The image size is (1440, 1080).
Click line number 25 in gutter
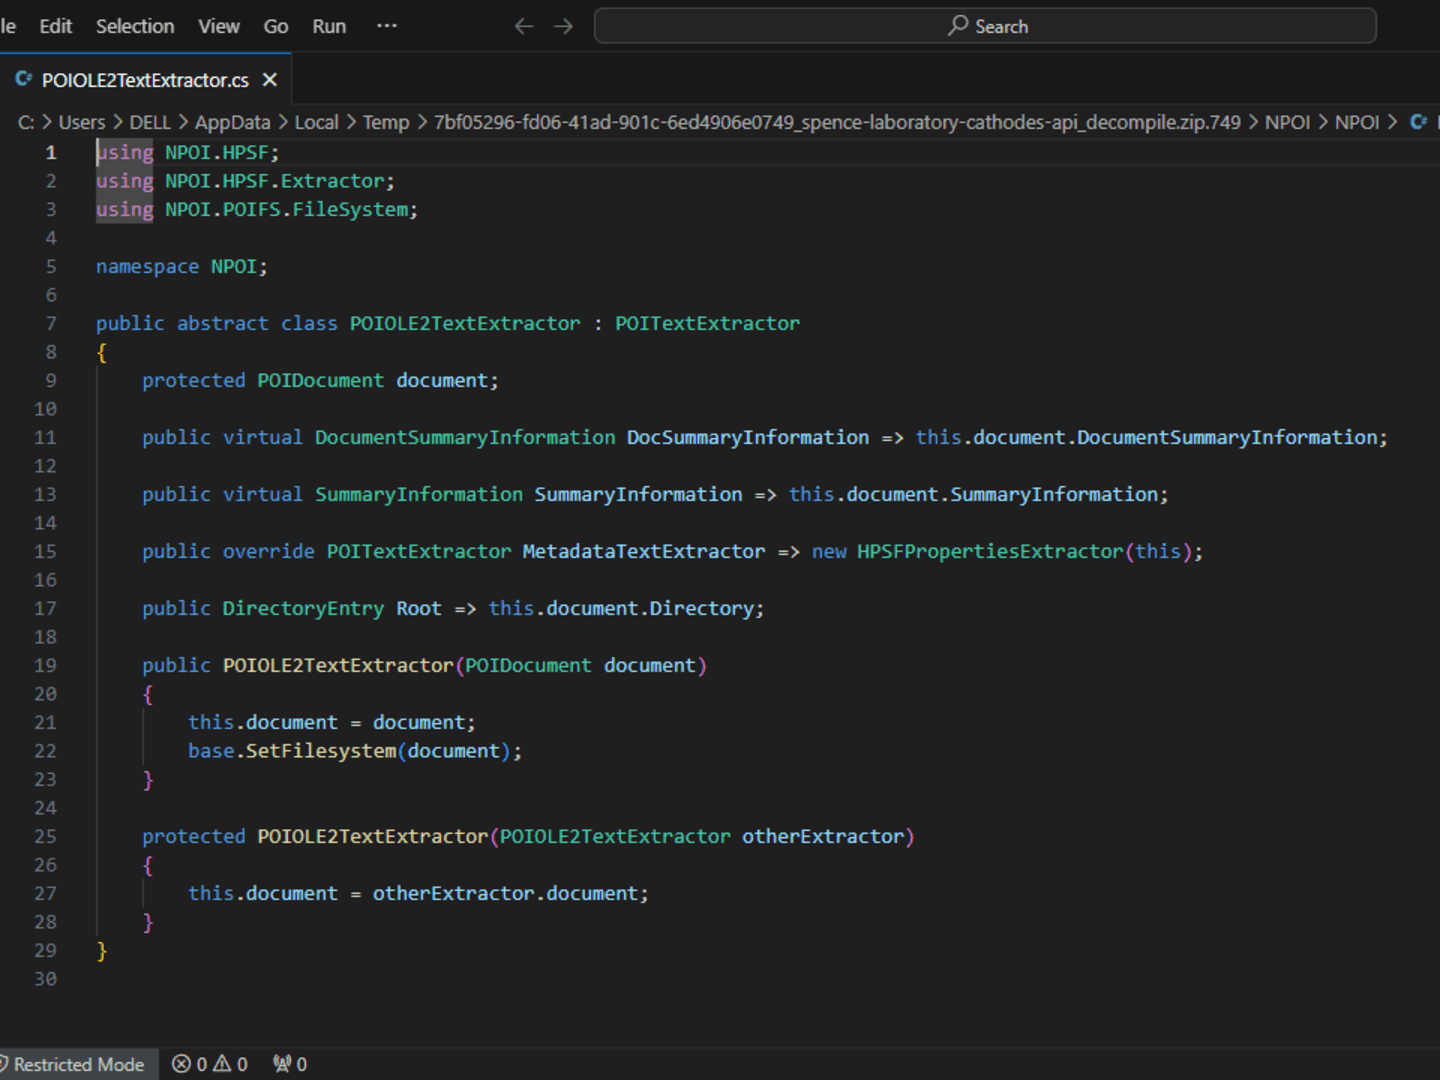click(46, 836)
